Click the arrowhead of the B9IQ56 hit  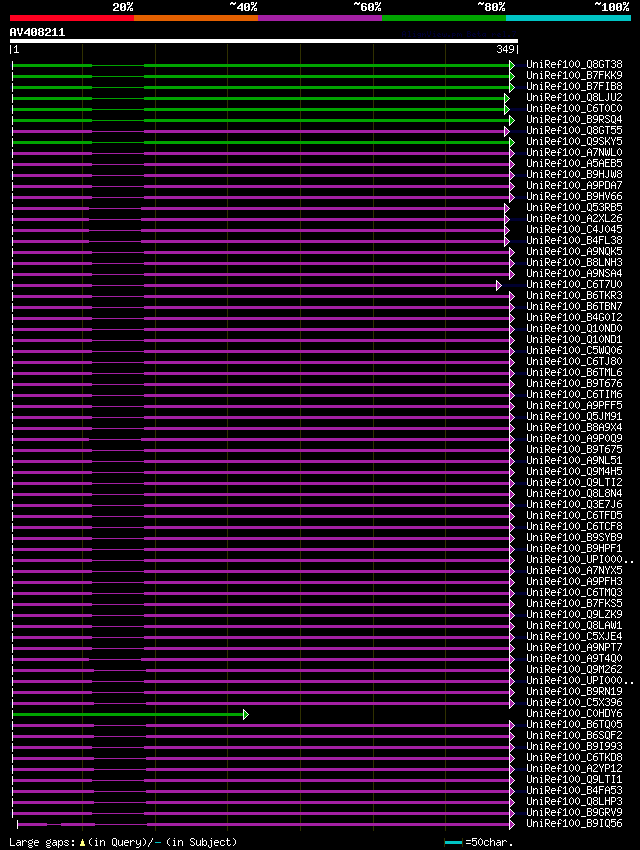(512, 825)
